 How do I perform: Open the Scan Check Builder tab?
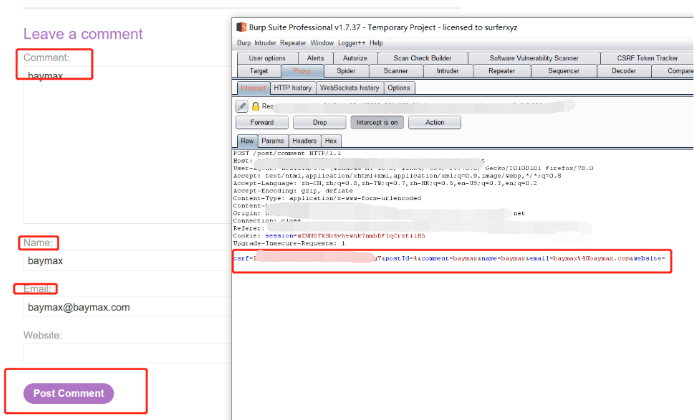click(423, 58)
